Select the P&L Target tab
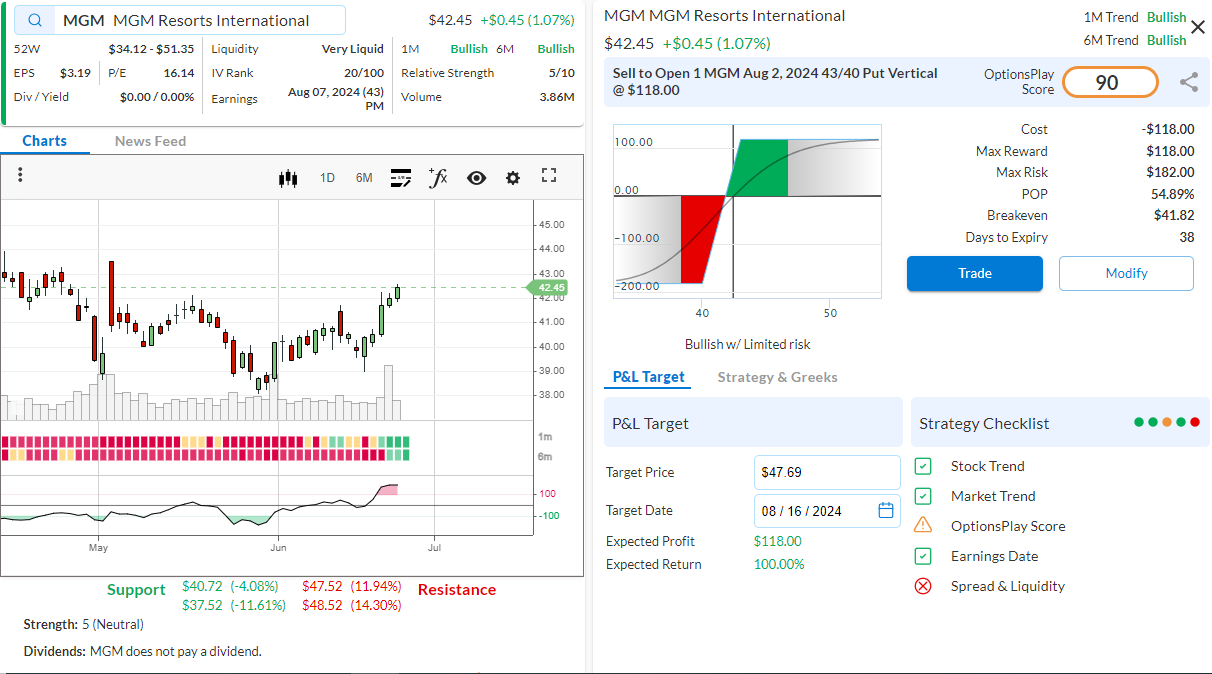This screenshot has width=1212, height=674. (649, 377)
